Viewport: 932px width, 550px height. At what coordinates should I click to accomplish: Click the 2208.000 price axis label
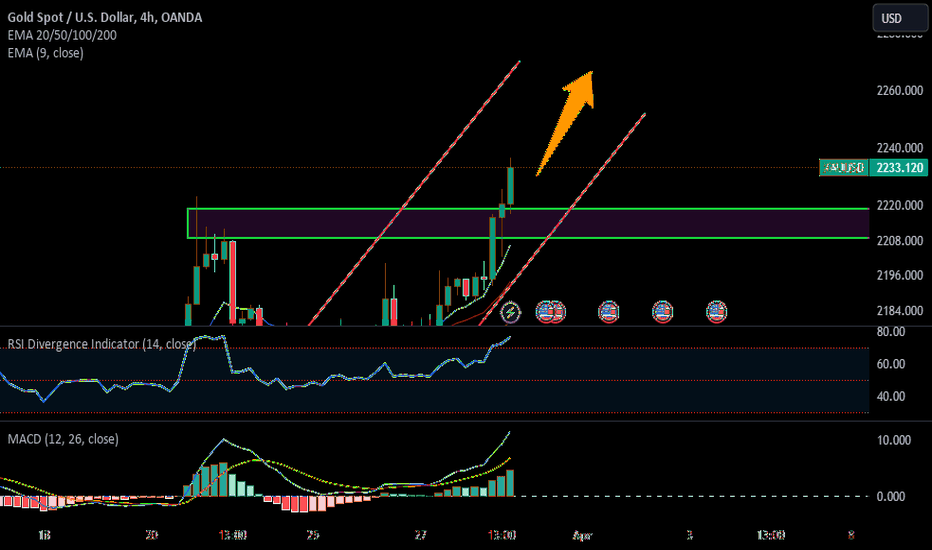click(899, 240)
